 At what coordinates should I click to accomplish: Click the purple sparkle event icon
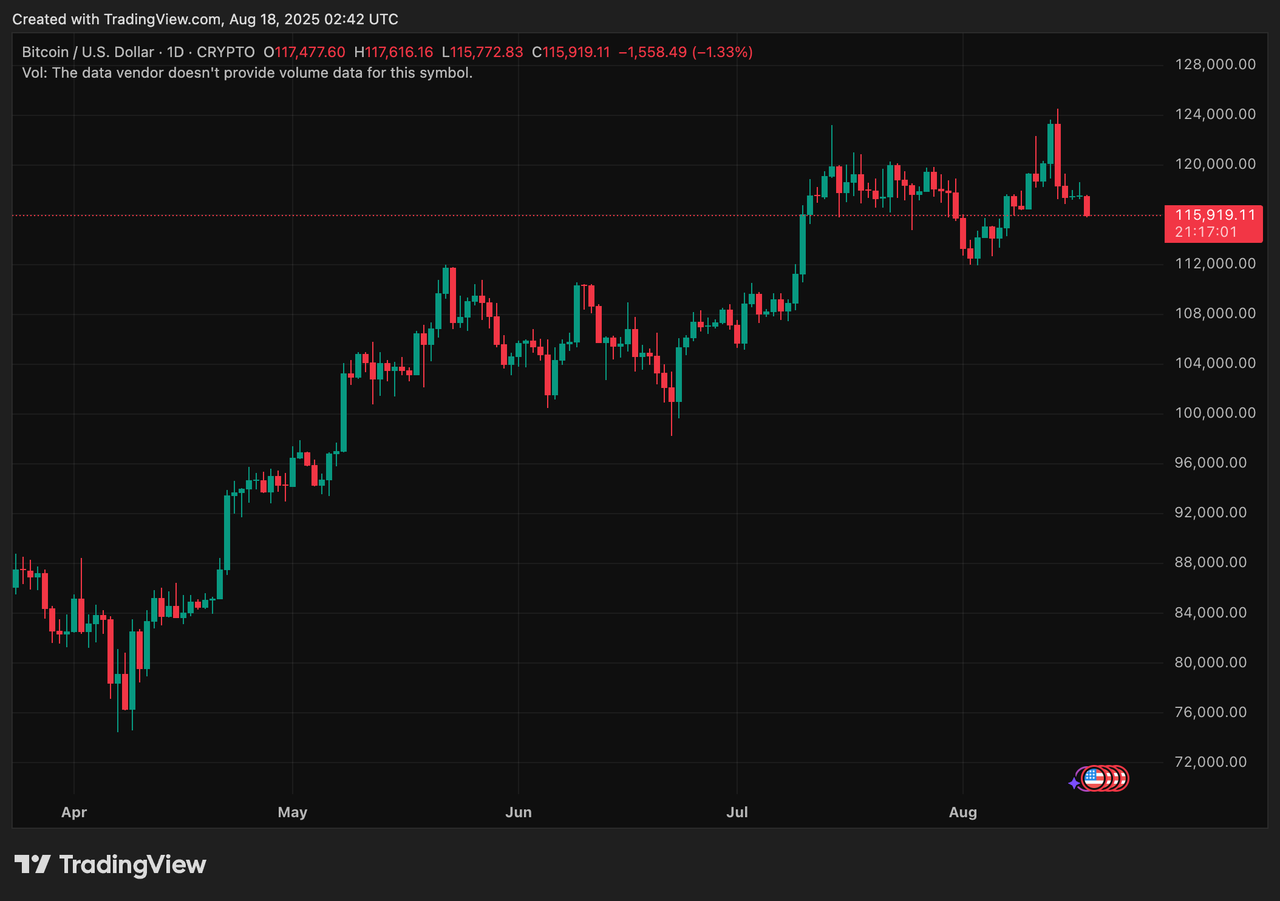tap(1075, 783)
